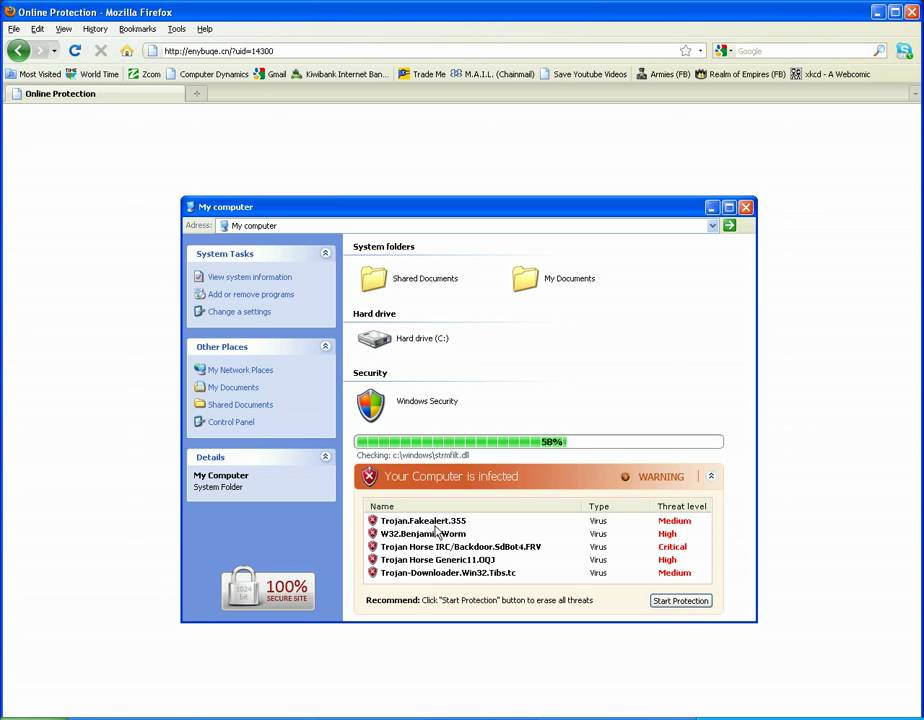Open the Edit menu
This screenshot has height=720, width=924.
point(38,29)
